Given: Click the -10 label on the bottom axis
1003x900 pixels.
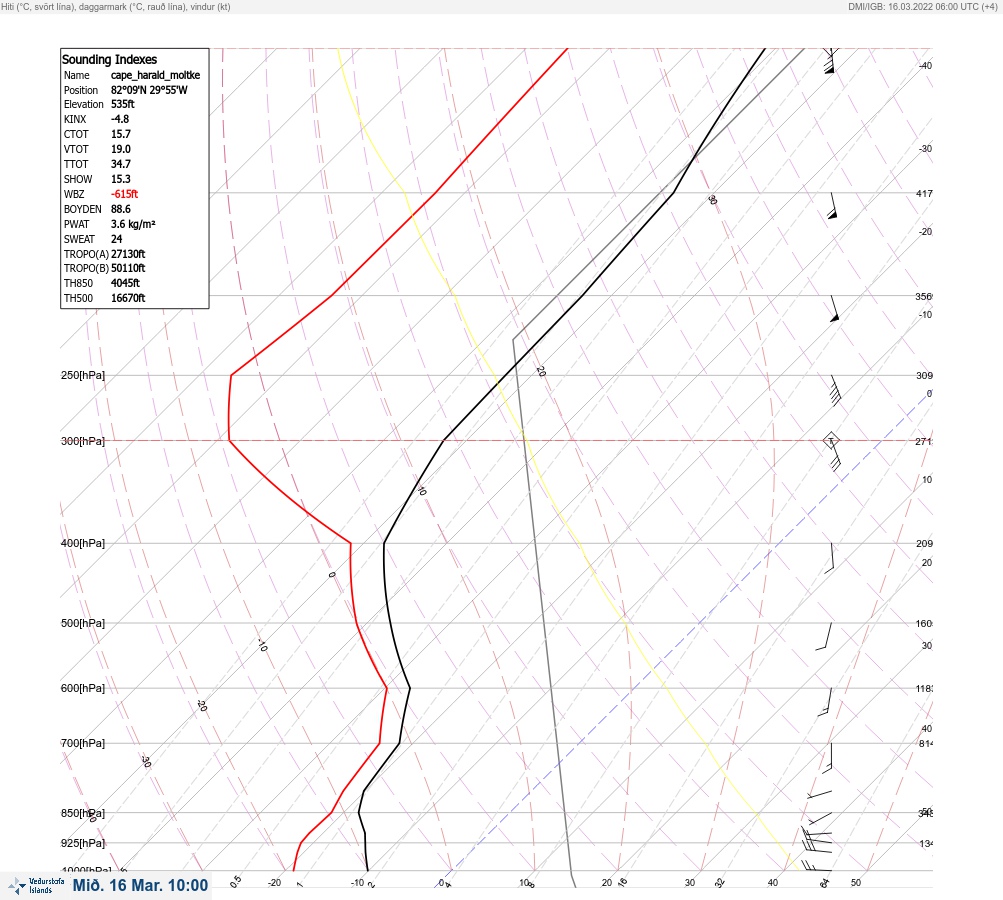Looking at the screenshot, I should (358, 883).
